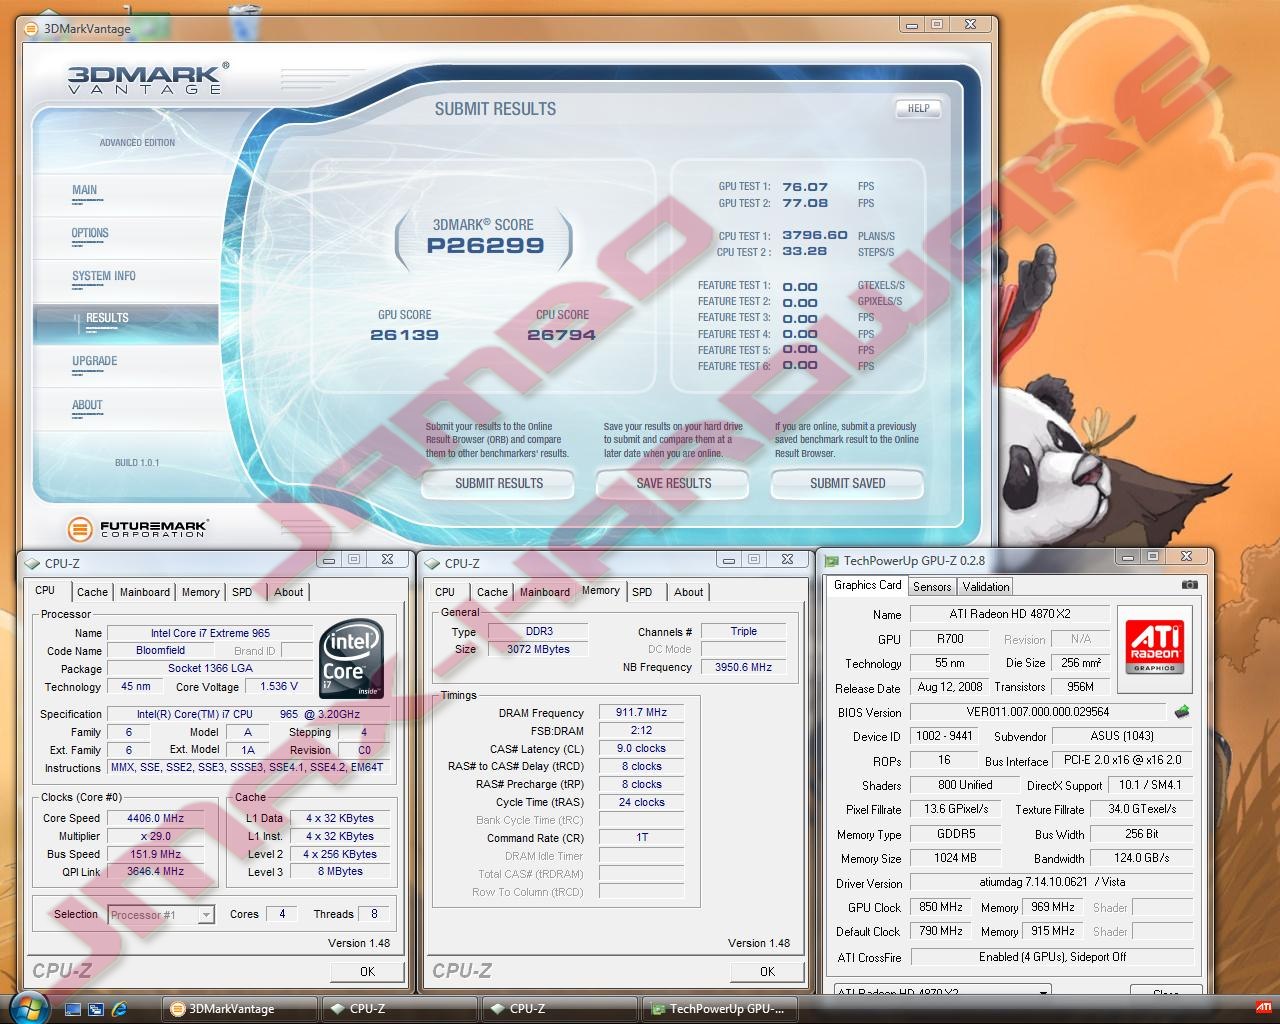1280x1024 pixels.
Task: Open SPD tab in CPU-Z Memory window
Action: pyautogui.click(x=642, y=592)
